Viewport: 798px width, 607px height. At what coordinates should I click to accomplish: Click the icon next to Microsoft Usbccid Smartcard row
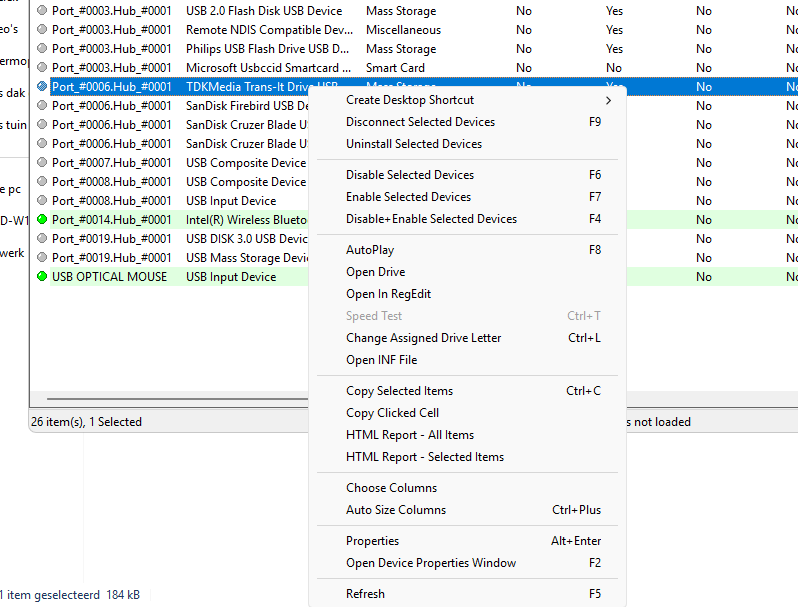pyautogui.click(x=42, y=67)
